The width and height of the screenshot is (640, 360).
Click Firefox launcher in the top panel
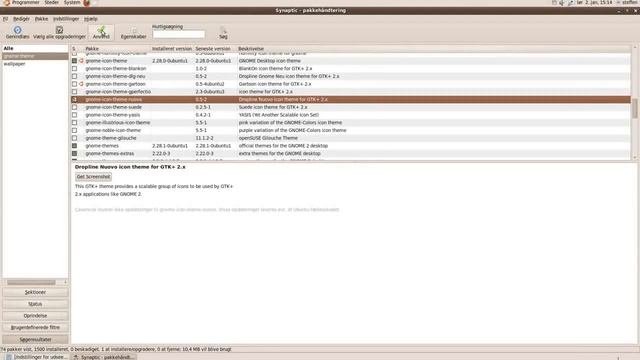tap(87, 2)
